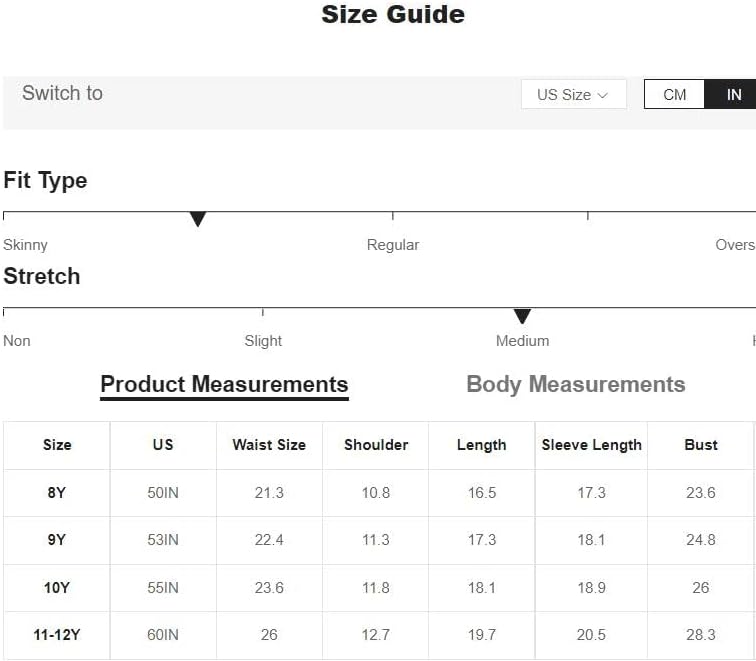
Task: Click the Waist Size column header
Action: coord(269,445)
